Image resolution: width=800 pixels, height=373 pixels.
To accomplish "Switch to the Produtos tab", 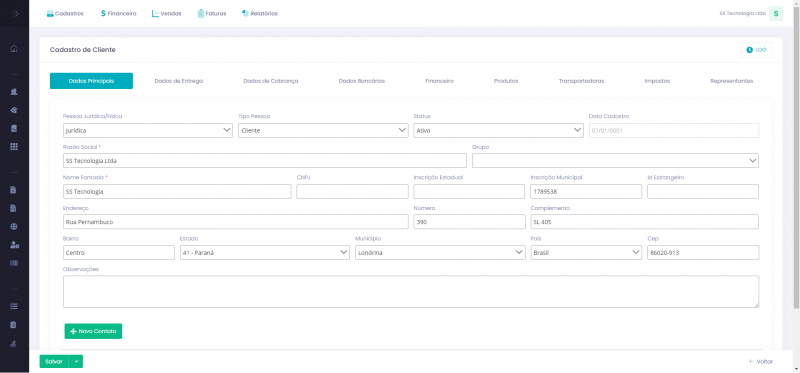I will [x=506, y=81].
